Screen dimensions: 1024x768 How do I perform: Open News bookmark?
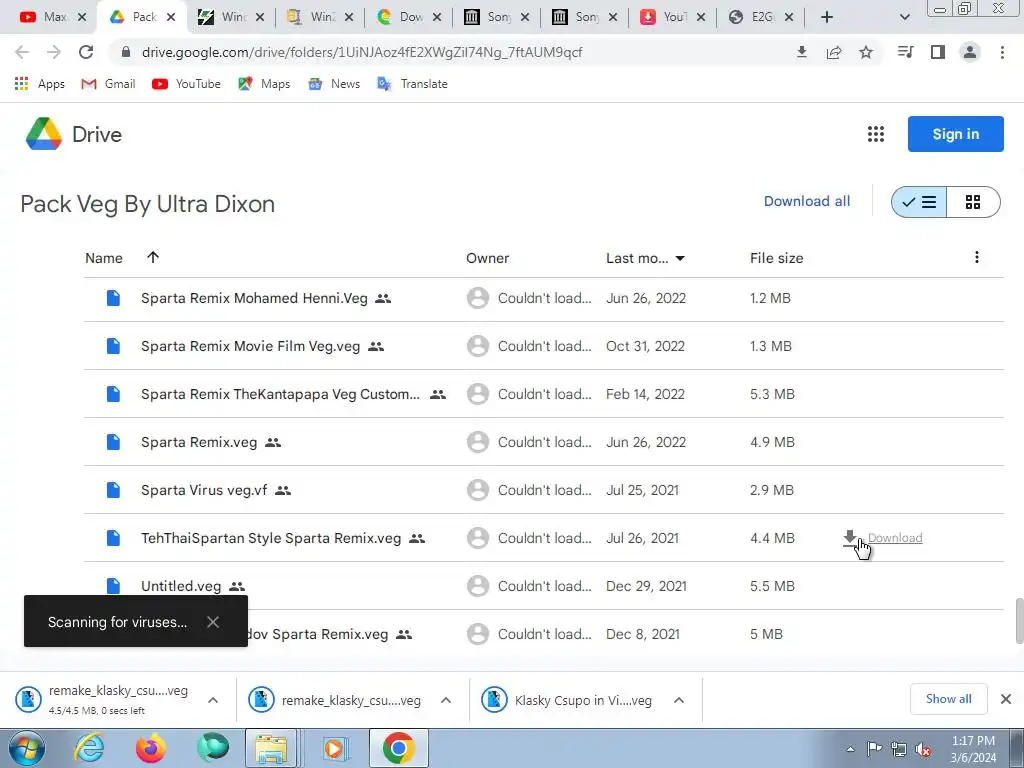click(x=334, y=84)
